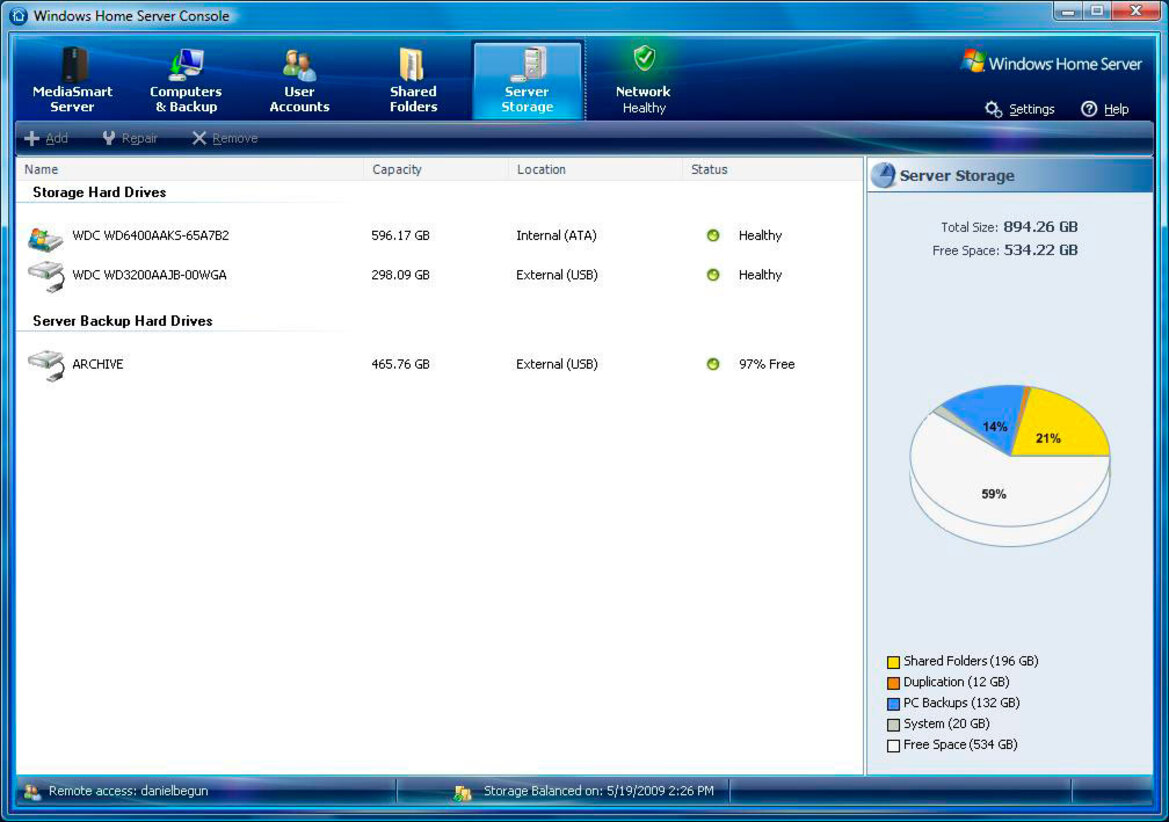Click the 465.76 GB capacity value
Screen dimensions: 1169x822
click(400, 364)
